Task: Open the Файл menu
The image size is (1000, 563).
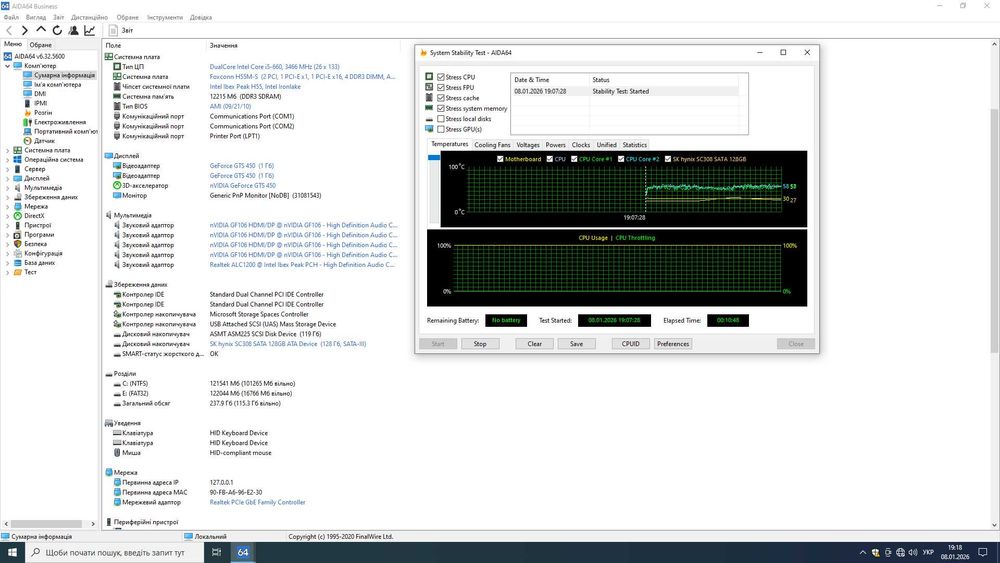Action: click(11, 17)
